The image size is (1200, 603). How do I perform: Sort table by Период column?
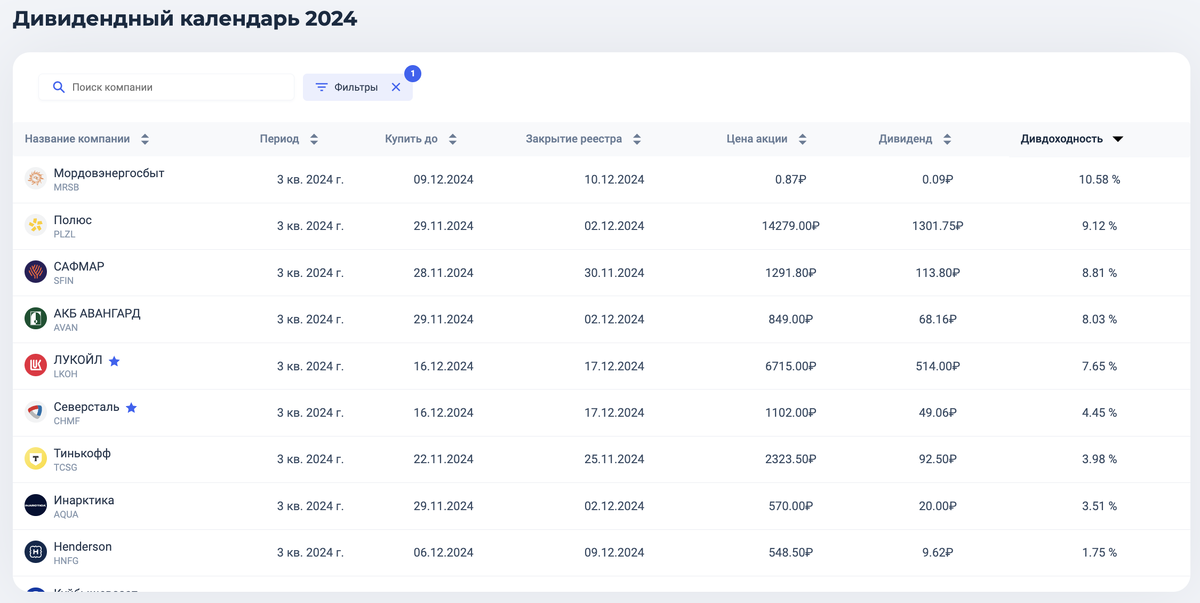click(x=314, y=139)
